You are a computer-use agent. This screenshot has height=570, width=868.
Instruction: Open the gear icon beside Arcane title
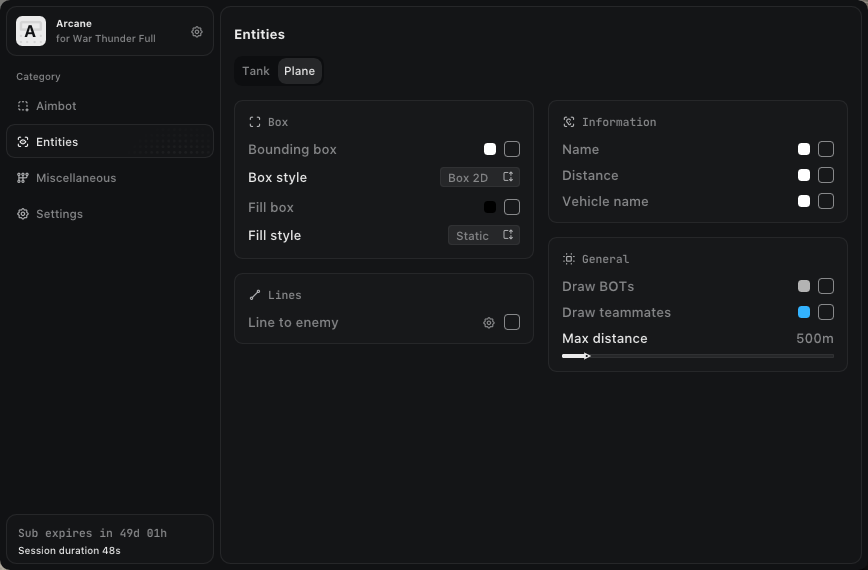point(197,32)
